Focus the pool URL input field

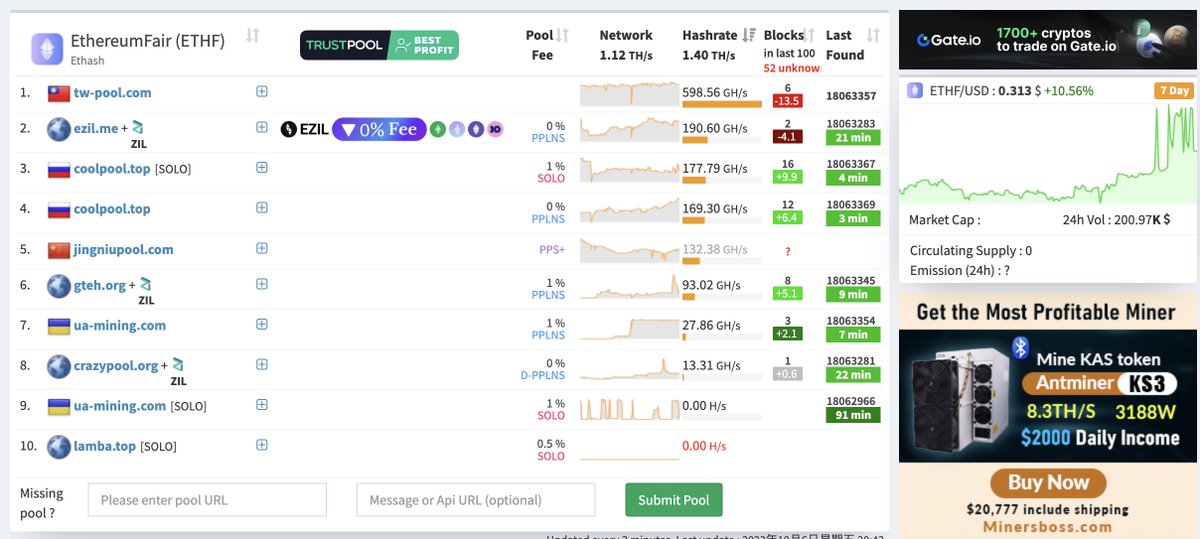[208, 500]
